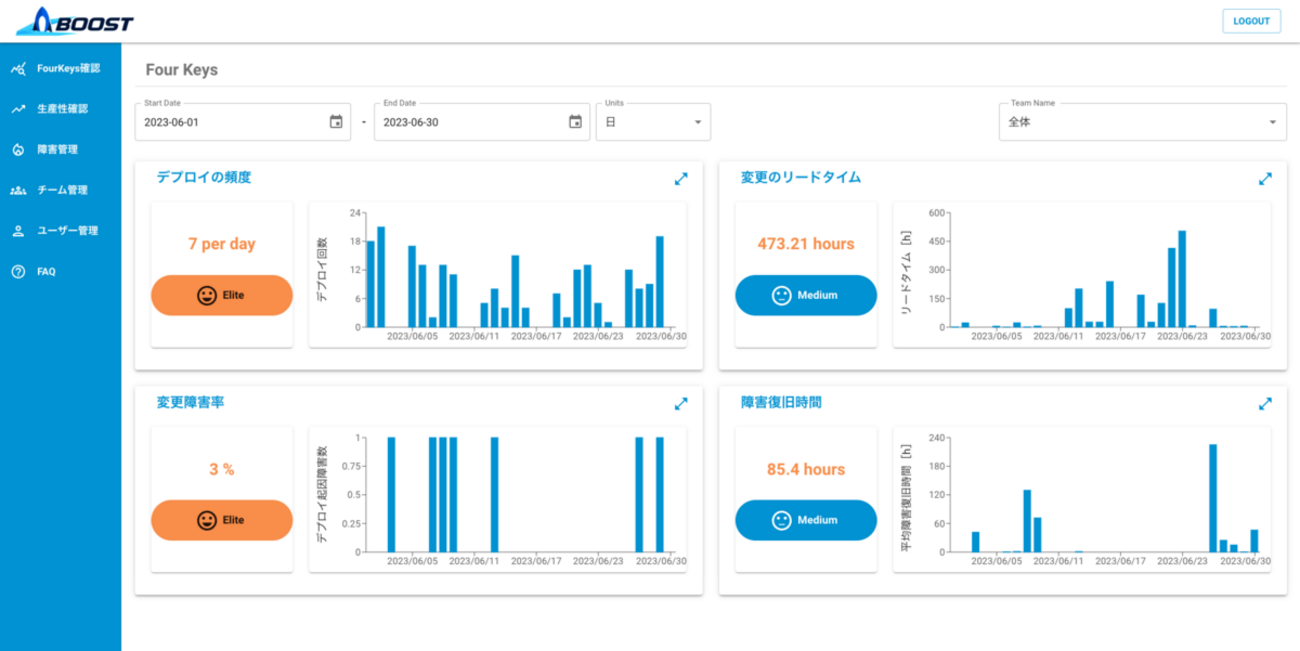Open ユーザー管理 sidebar entry
The image size is (1300, 651).
click(61, 230)
